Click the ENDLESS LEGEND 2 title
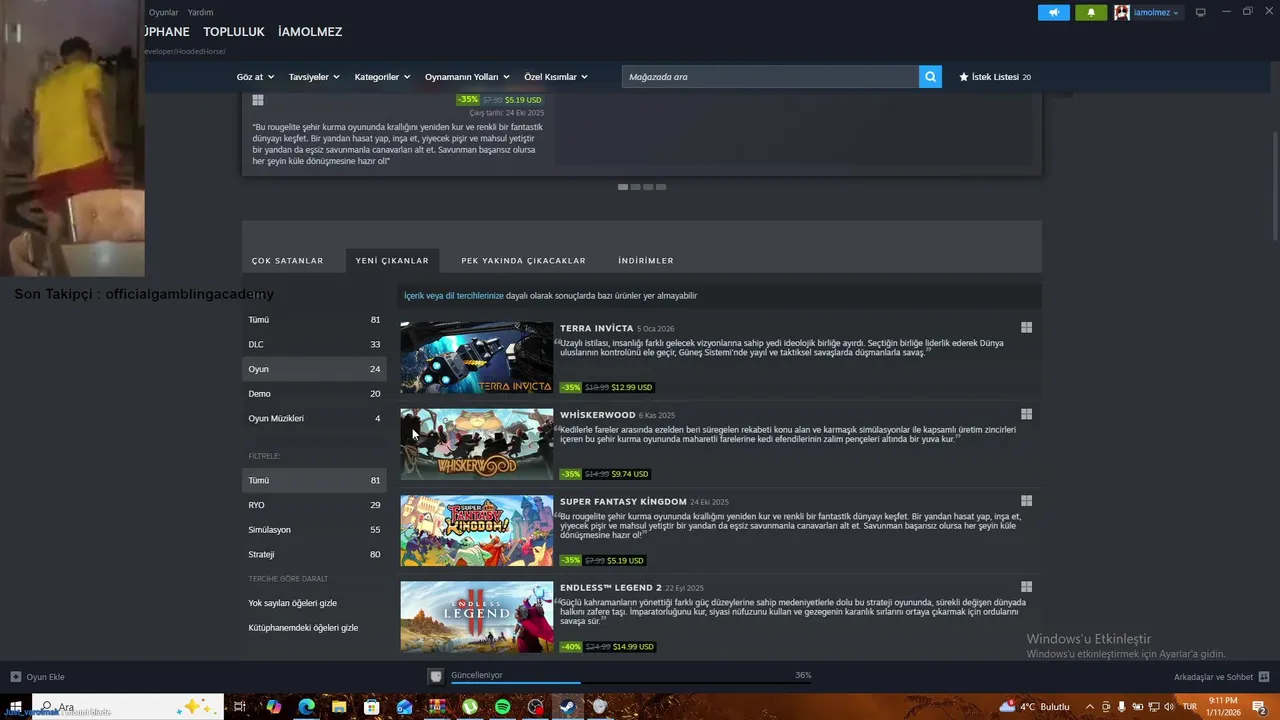The image size is (1280, 720). (611, 588)
